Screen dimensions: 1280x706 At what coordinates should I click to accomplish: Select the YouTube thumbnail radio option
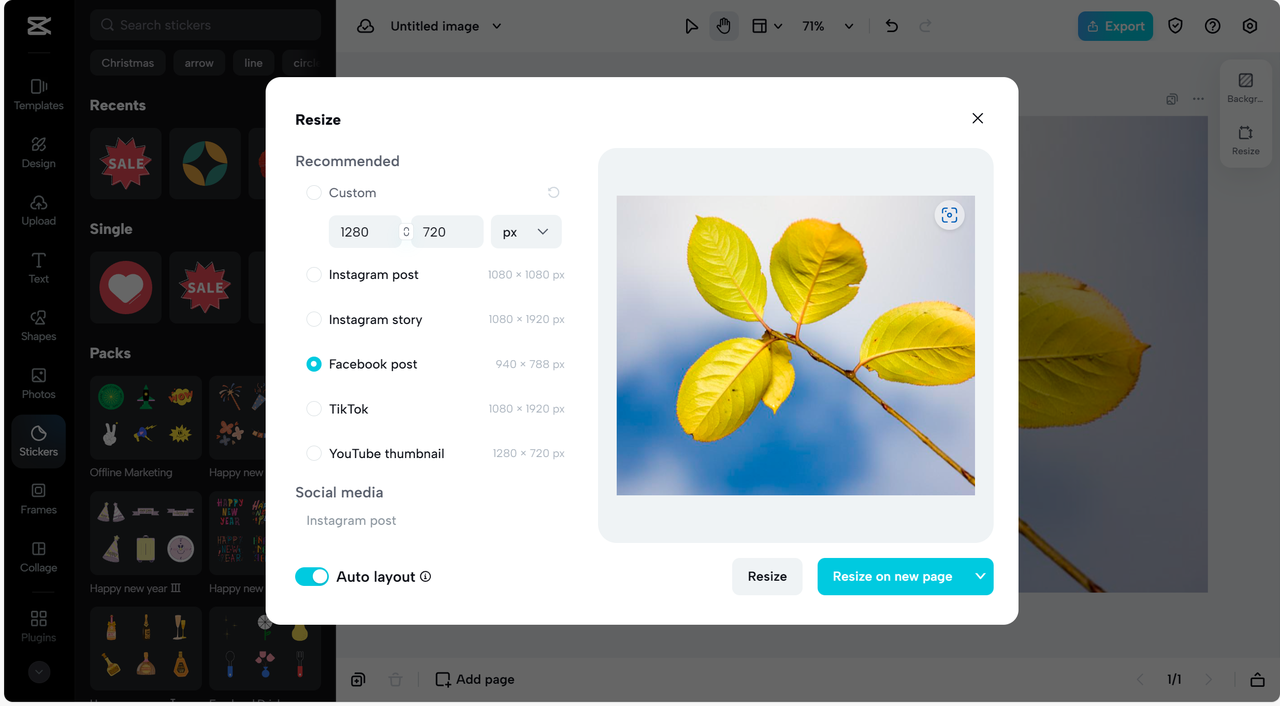pos(314,453)
